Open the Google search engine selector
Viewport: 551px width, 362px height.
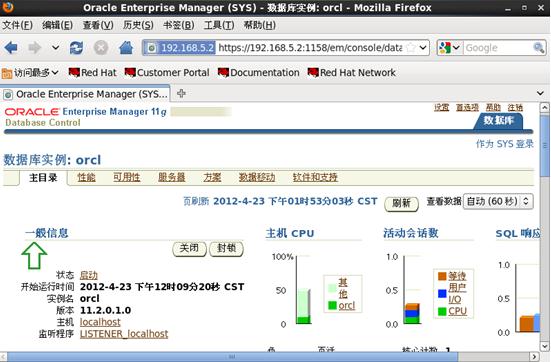[449, 47]
